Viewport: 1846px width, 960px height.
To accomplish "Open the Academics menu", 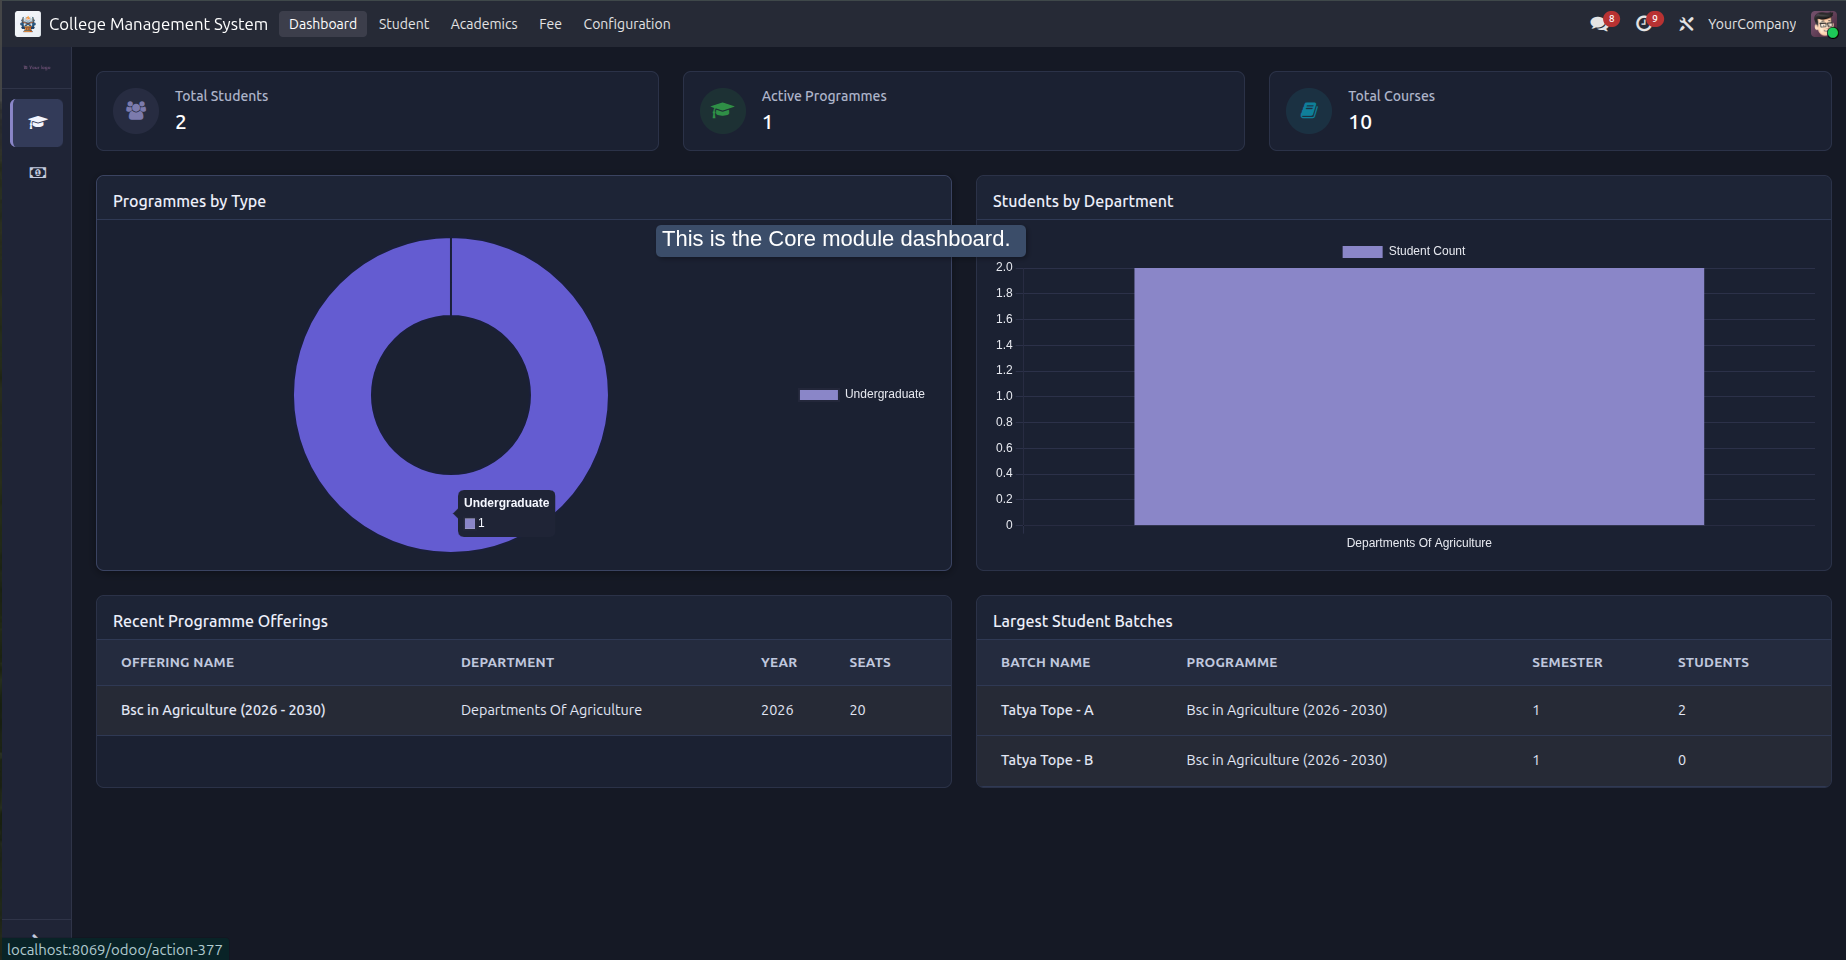I will [484, 24].
